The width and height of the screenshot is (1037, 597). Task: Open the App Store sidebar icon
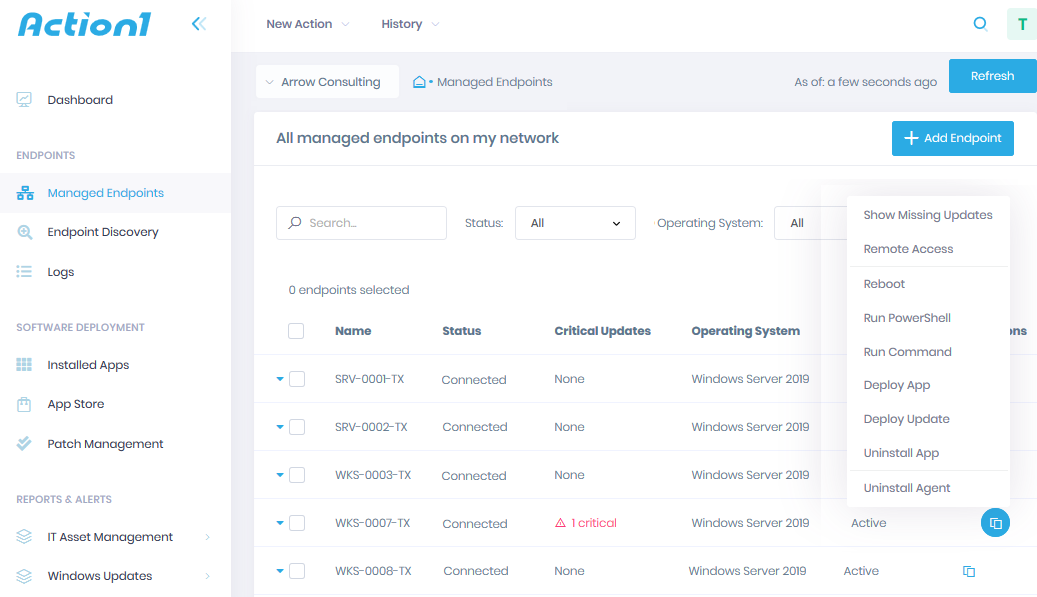click(x=24, y=403)
